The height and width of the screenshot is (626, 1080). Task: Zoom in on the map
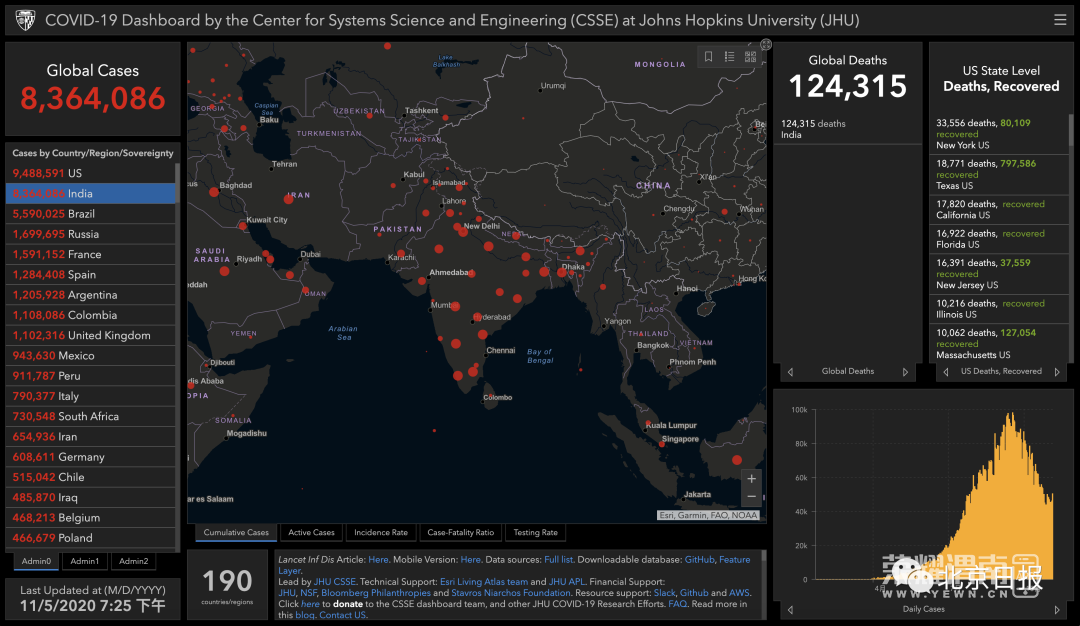click(751, 479)
